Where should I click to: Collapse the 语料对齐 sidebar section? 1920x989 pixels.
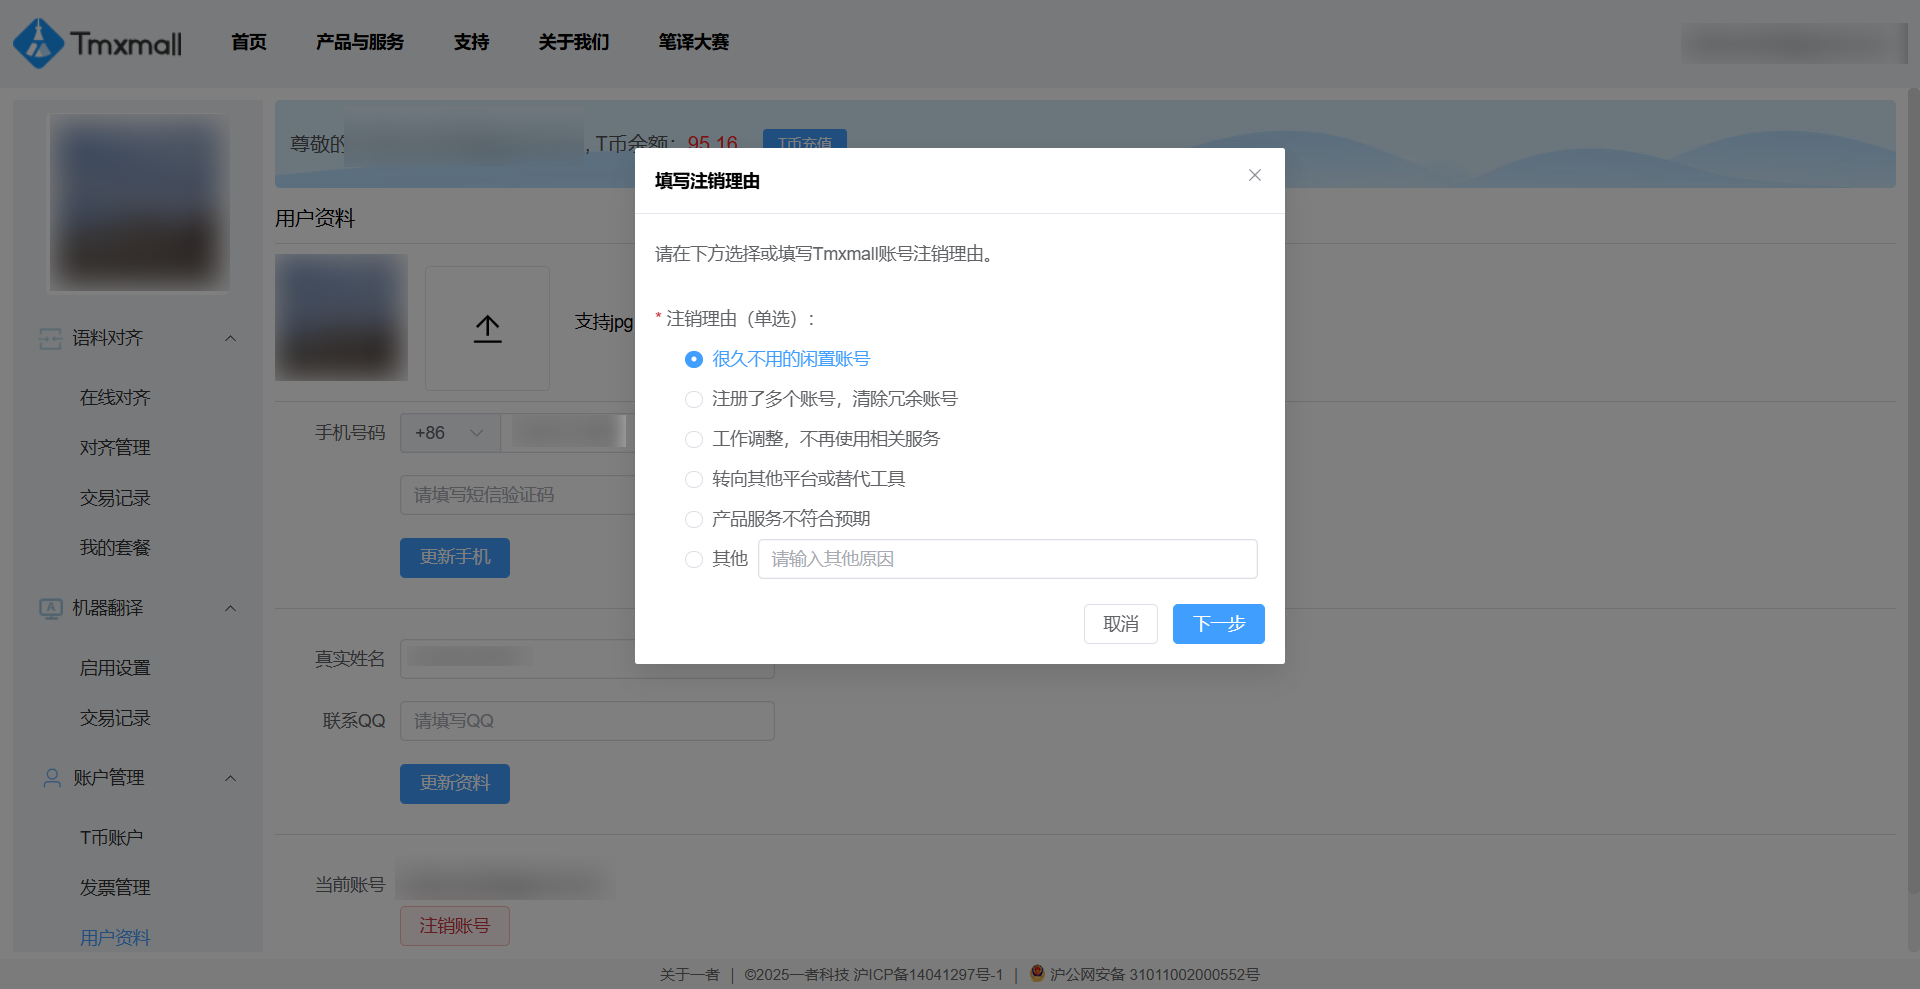(x=230, y=339)
